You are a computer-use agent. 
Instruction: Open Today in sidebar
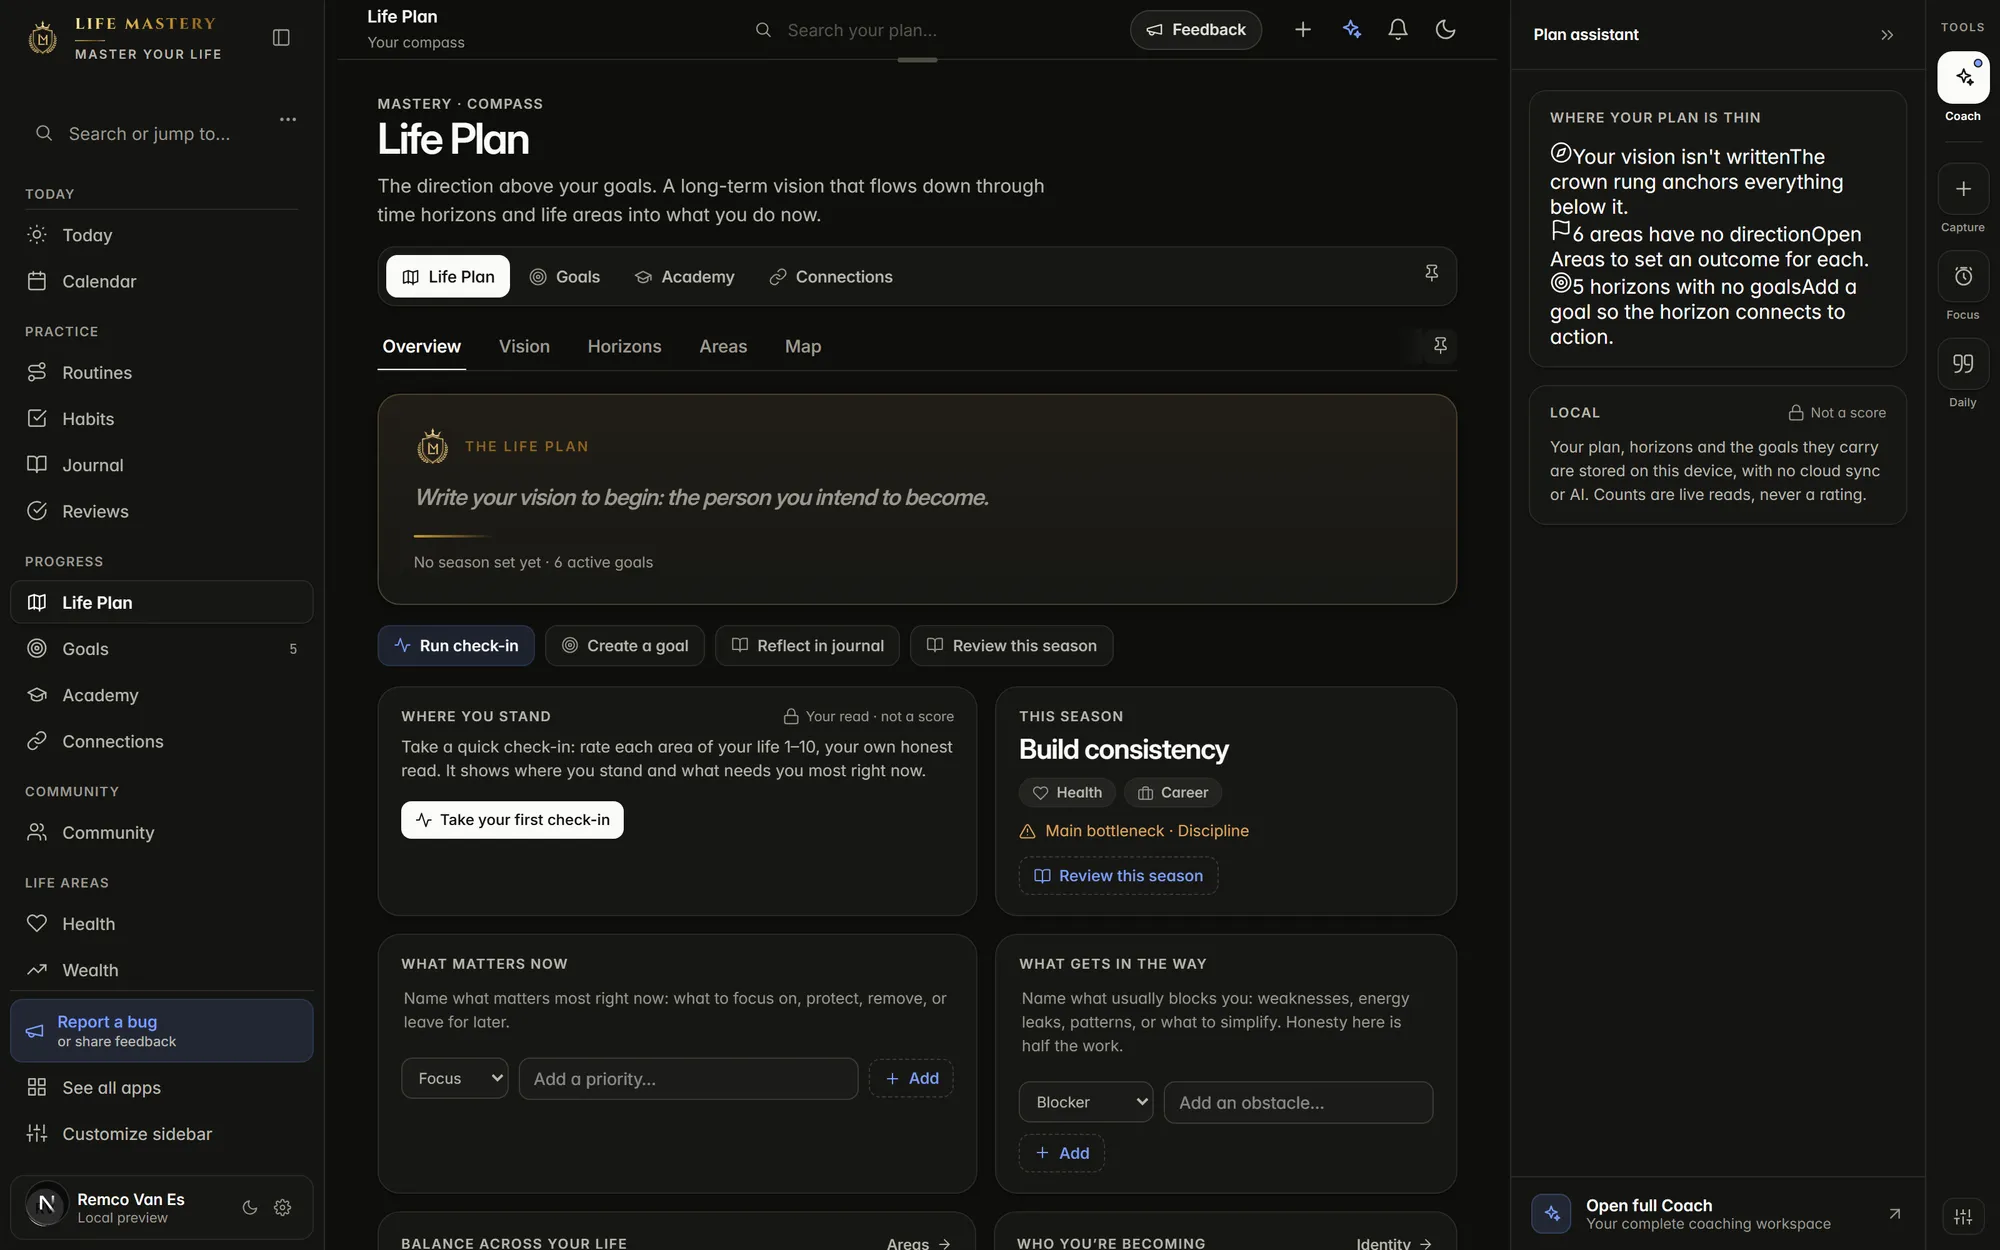coord(161,235)
